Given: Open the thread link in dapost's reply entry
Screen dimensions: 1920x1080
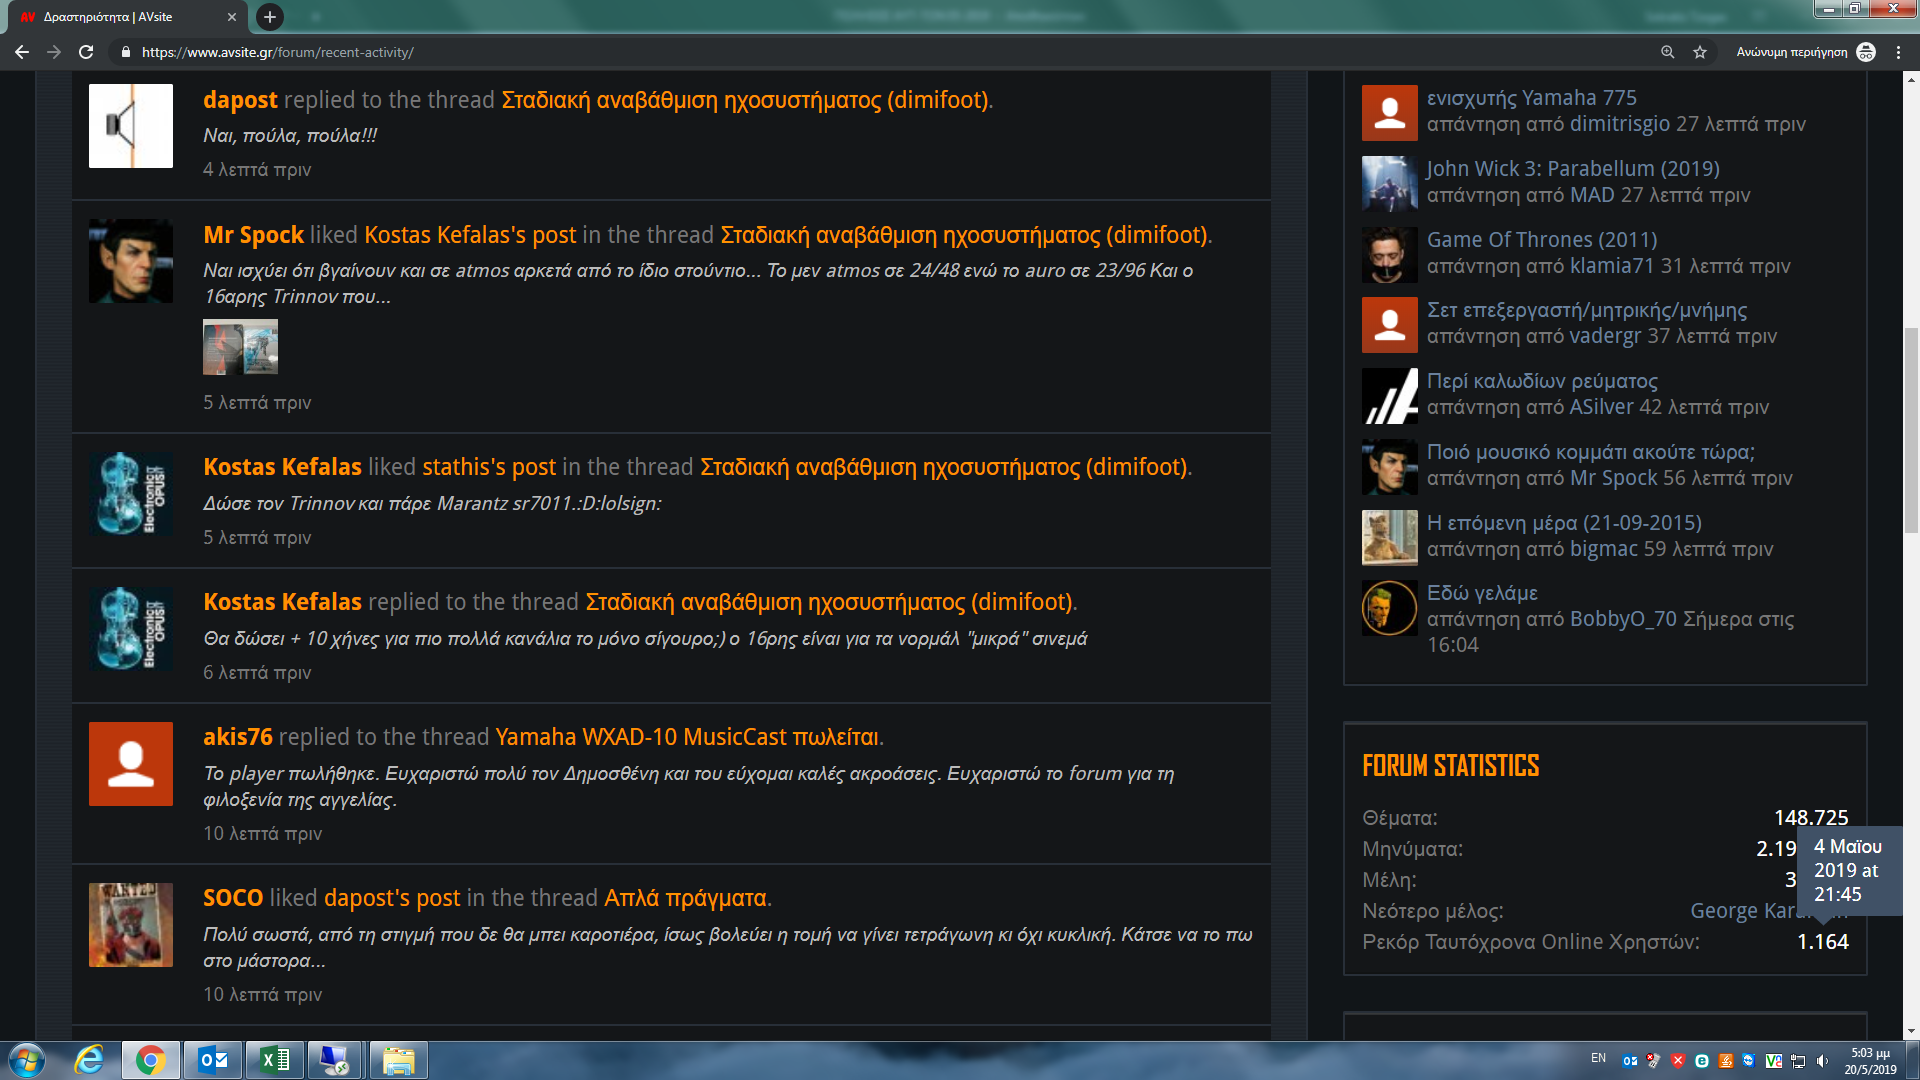Looking at the screenshot, I should [745, 100].
